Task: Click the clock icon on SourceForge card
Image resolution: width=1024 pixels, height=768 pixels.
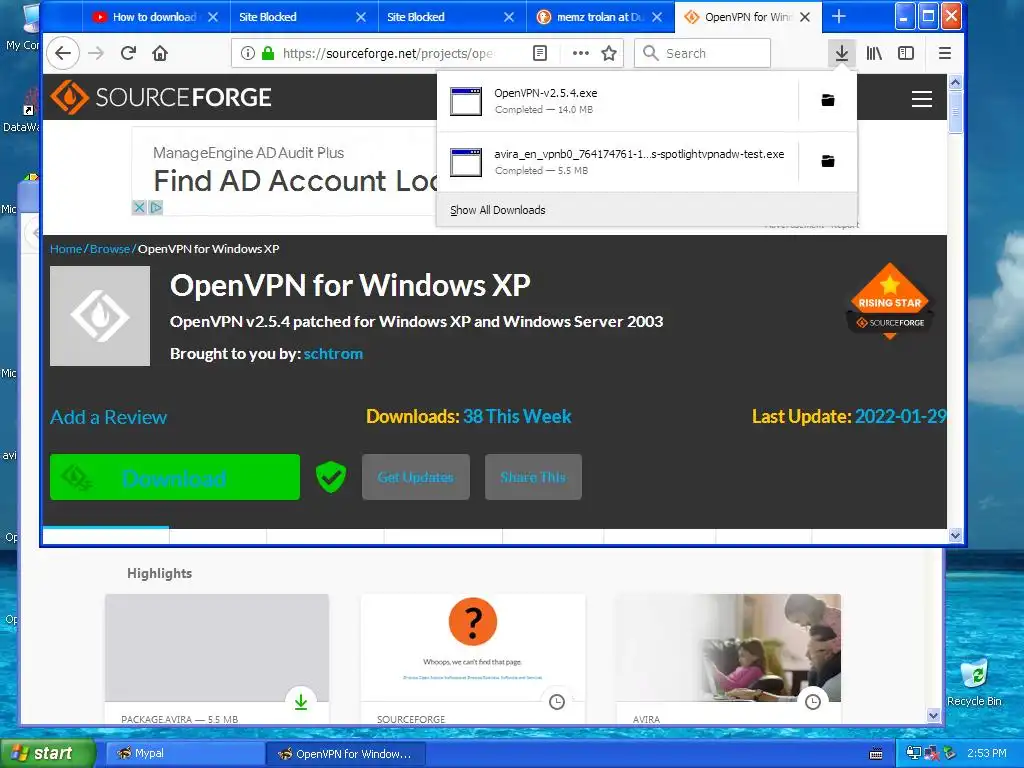Action: point(556,702)
